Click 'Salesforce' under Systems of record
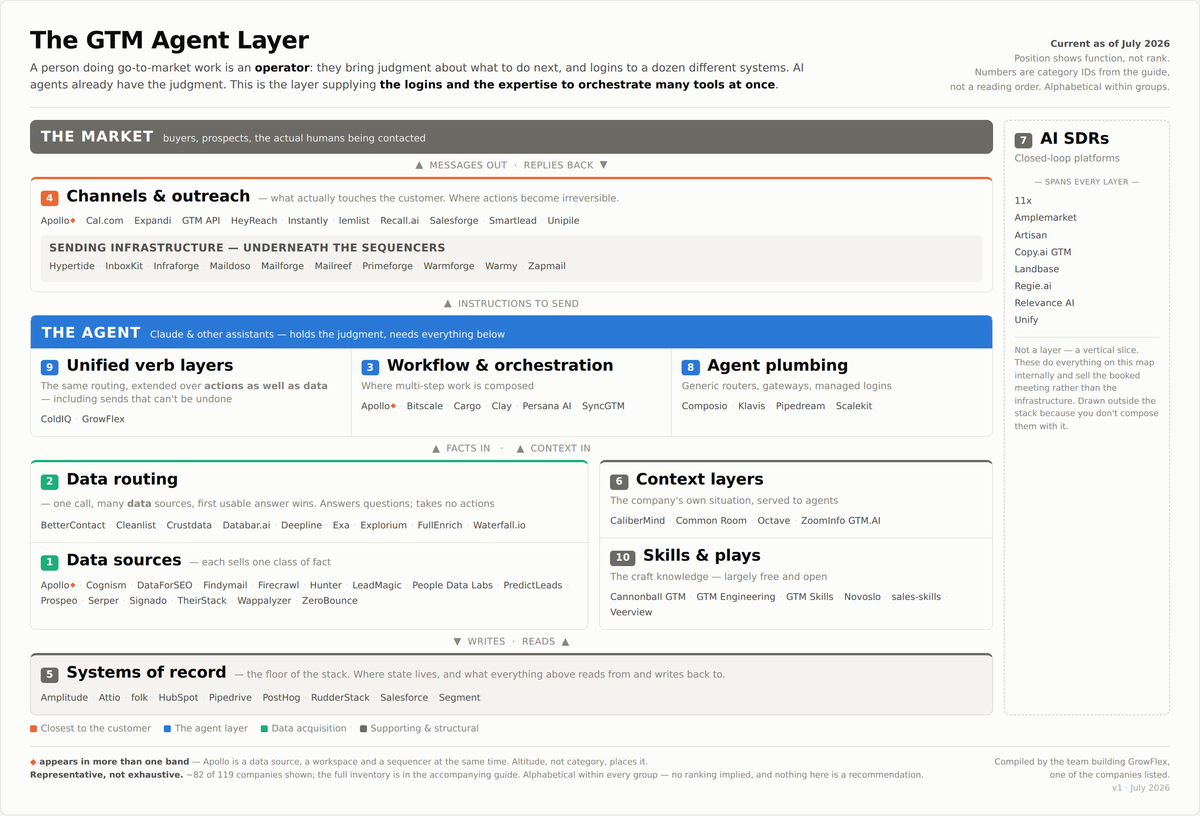The height and width of the screenshot is (816, 1200). (x=404, y=698)
